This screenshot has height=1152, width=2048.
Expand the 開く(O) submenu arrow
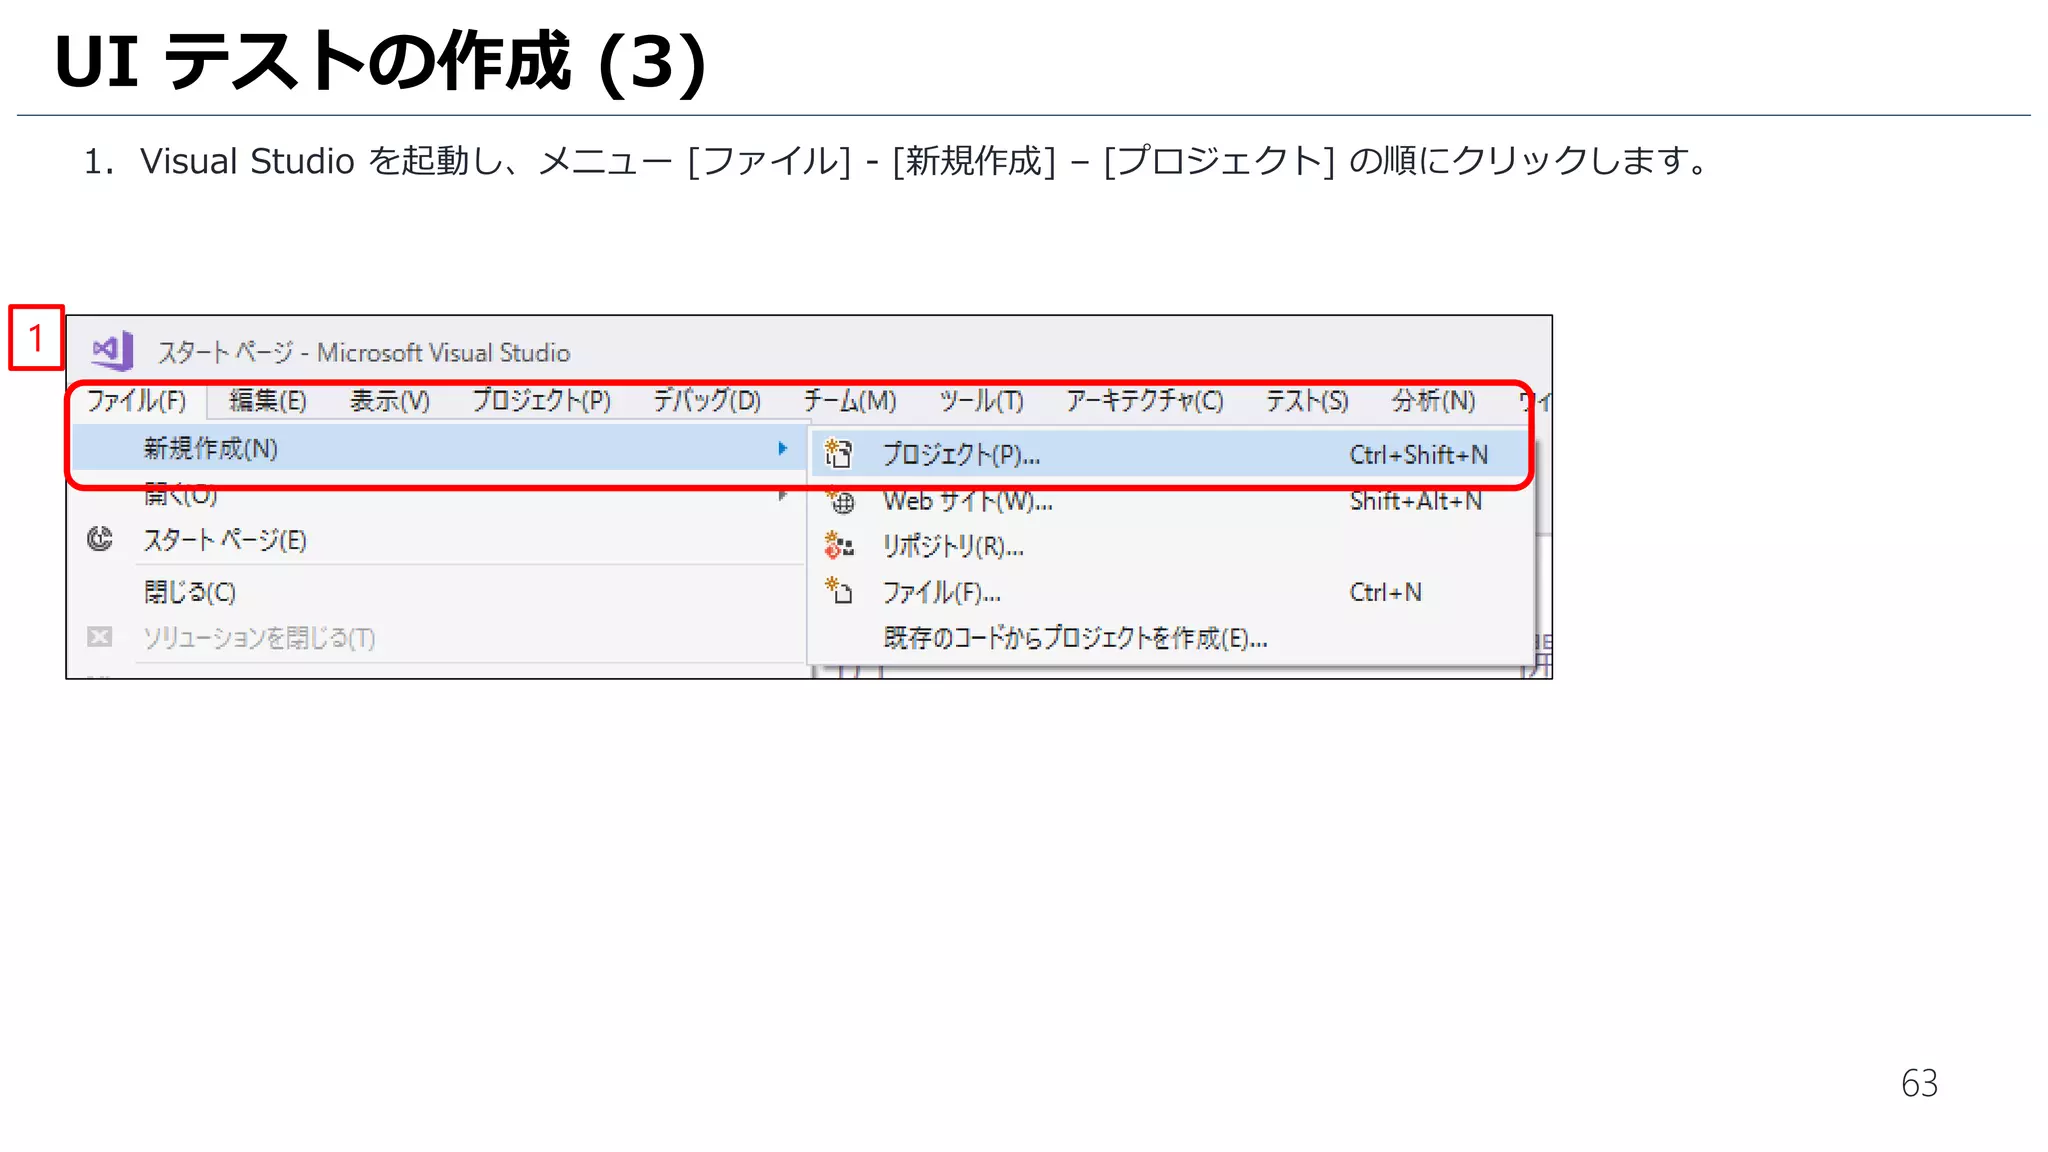tap(783, 495)
